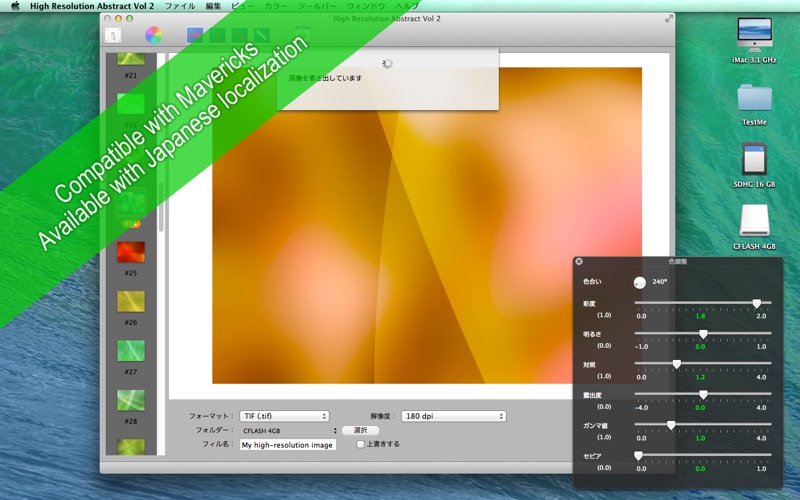Click the 240° hue value
The width and height of the screenshot is (800, 500).
coord(659,282)
